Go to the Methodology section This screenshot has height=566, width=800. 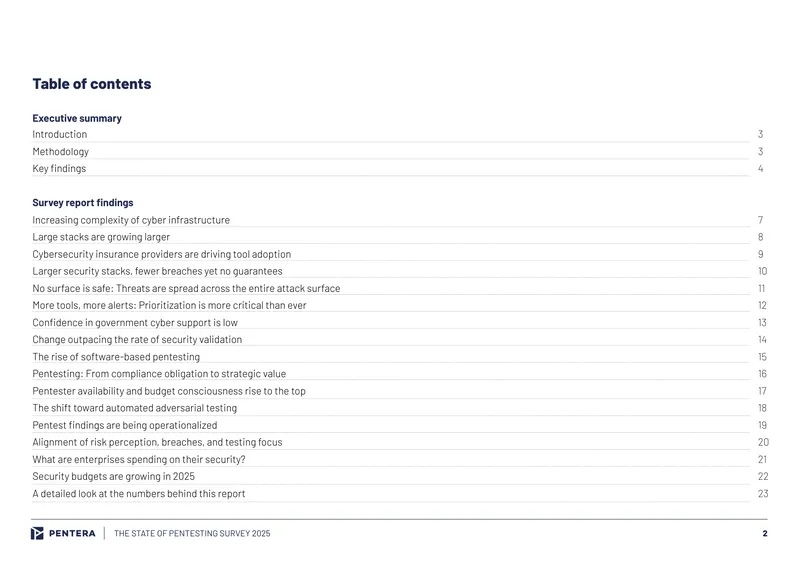pyautogui.click(x=60, y=152)
